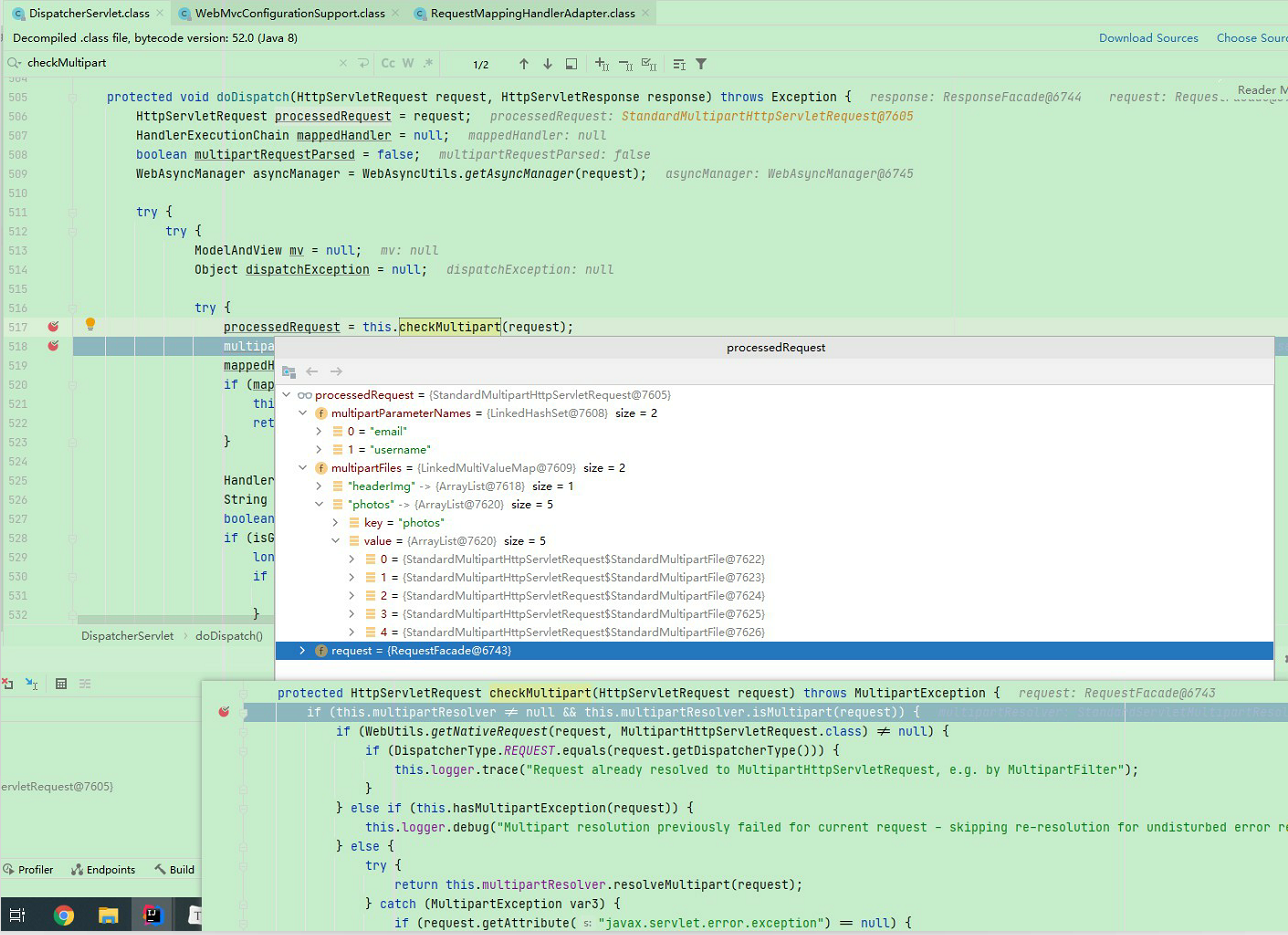
Task: Launch Chrome from the taskbar
Action: point(61,913)
